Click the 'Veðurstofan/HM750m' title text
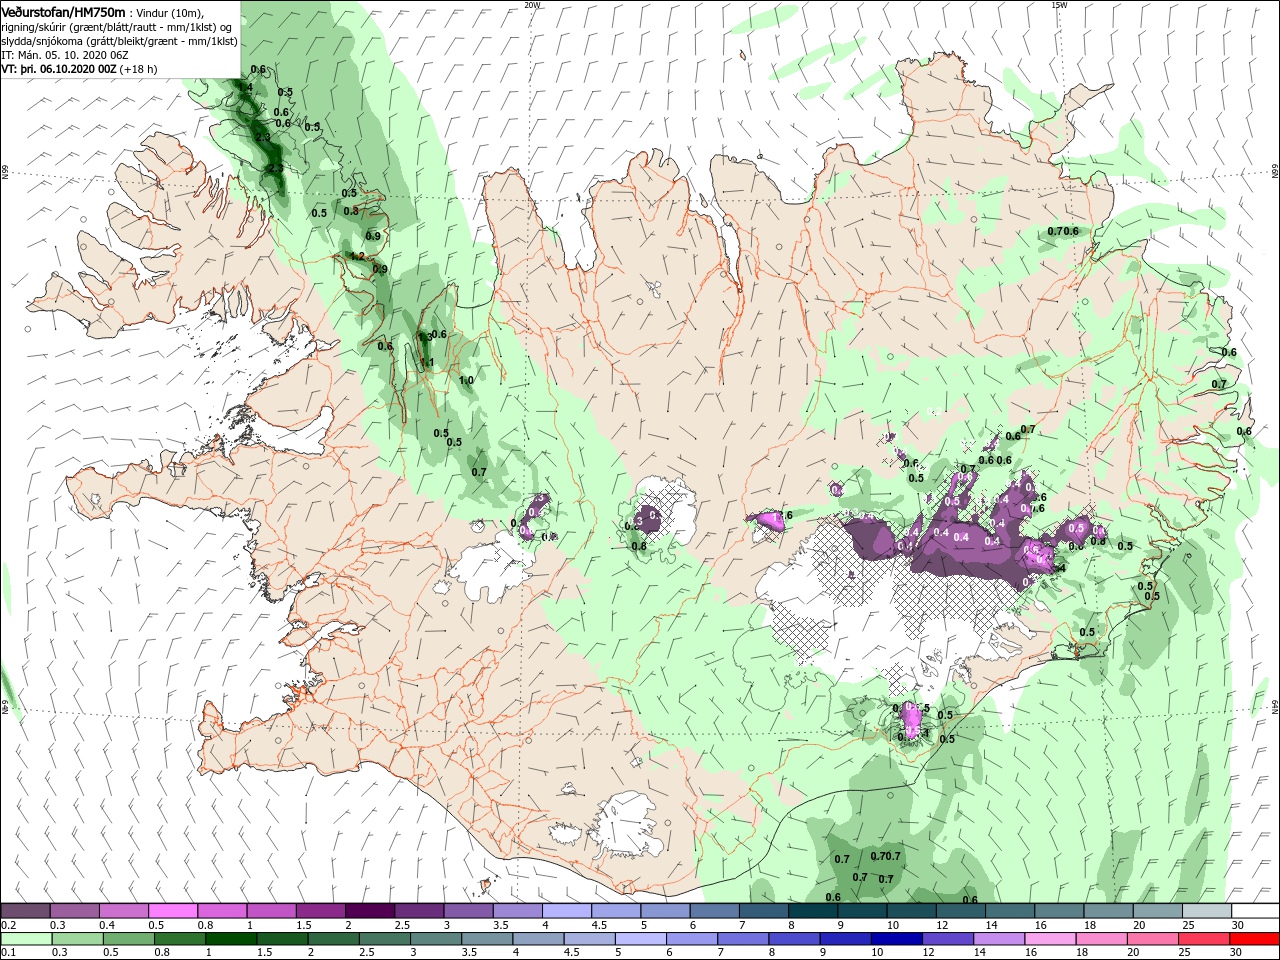This screenshot has width=1280, height=960. [63, 11]
